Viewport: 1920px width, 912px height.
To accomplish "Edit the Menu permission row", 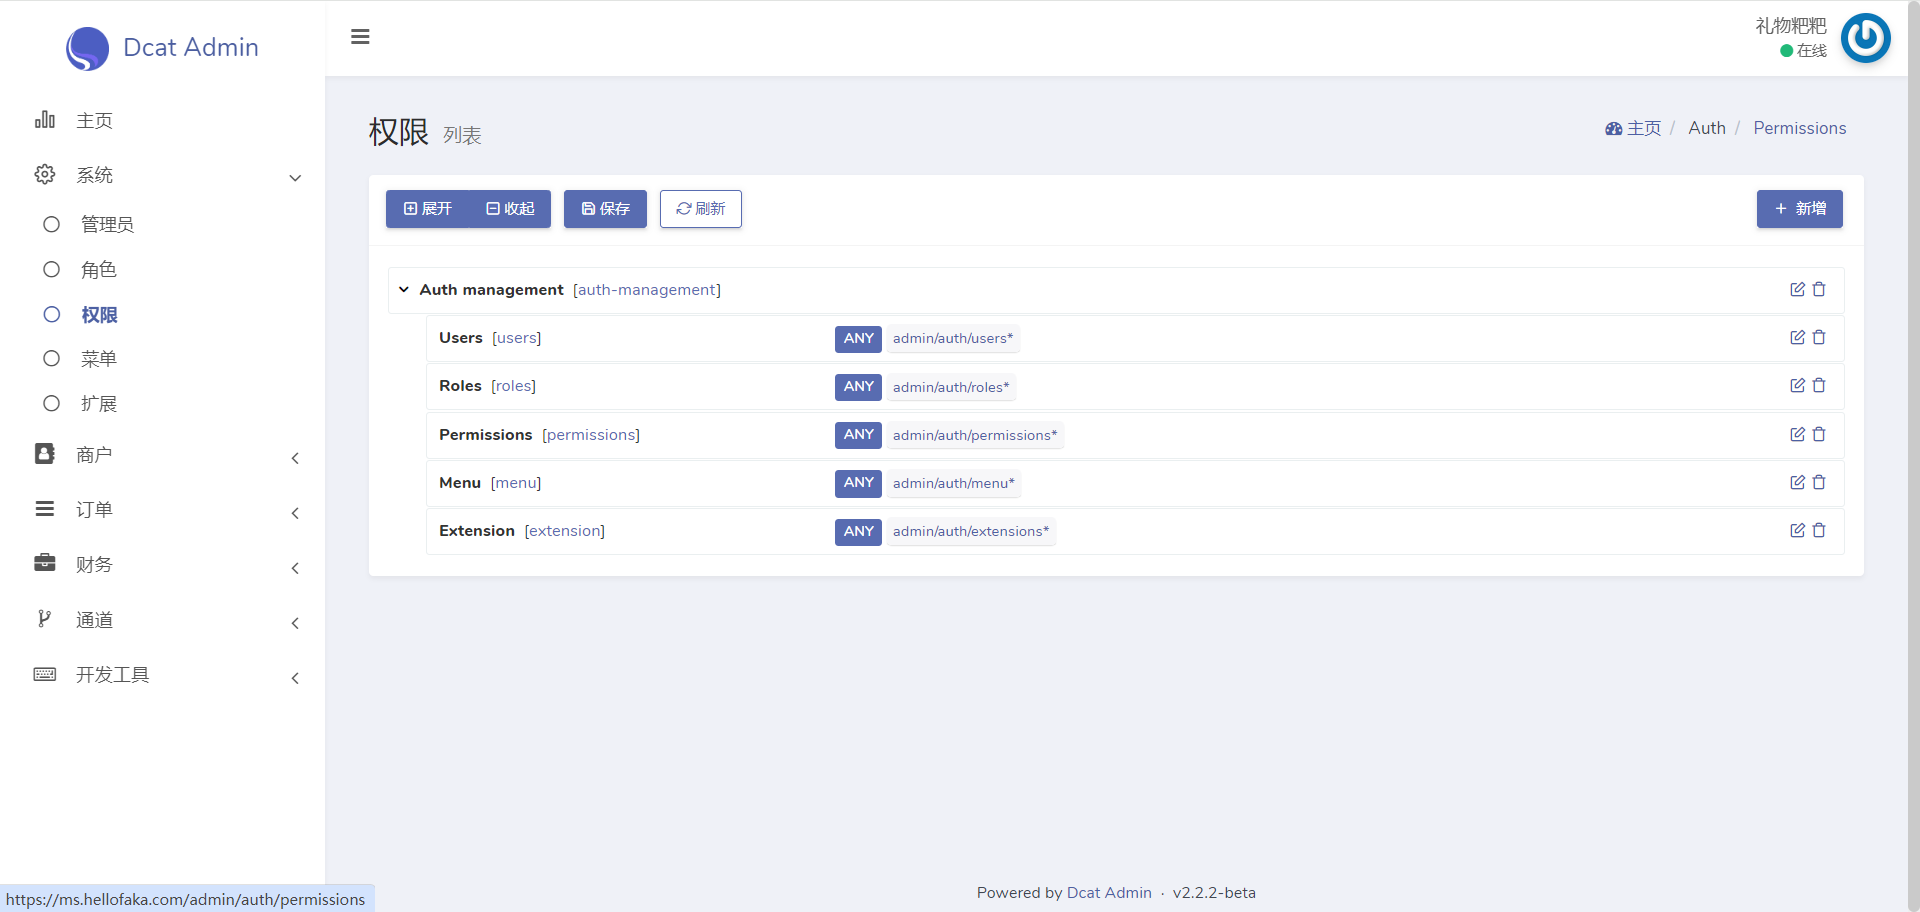I will click(x=1797, y=482).
